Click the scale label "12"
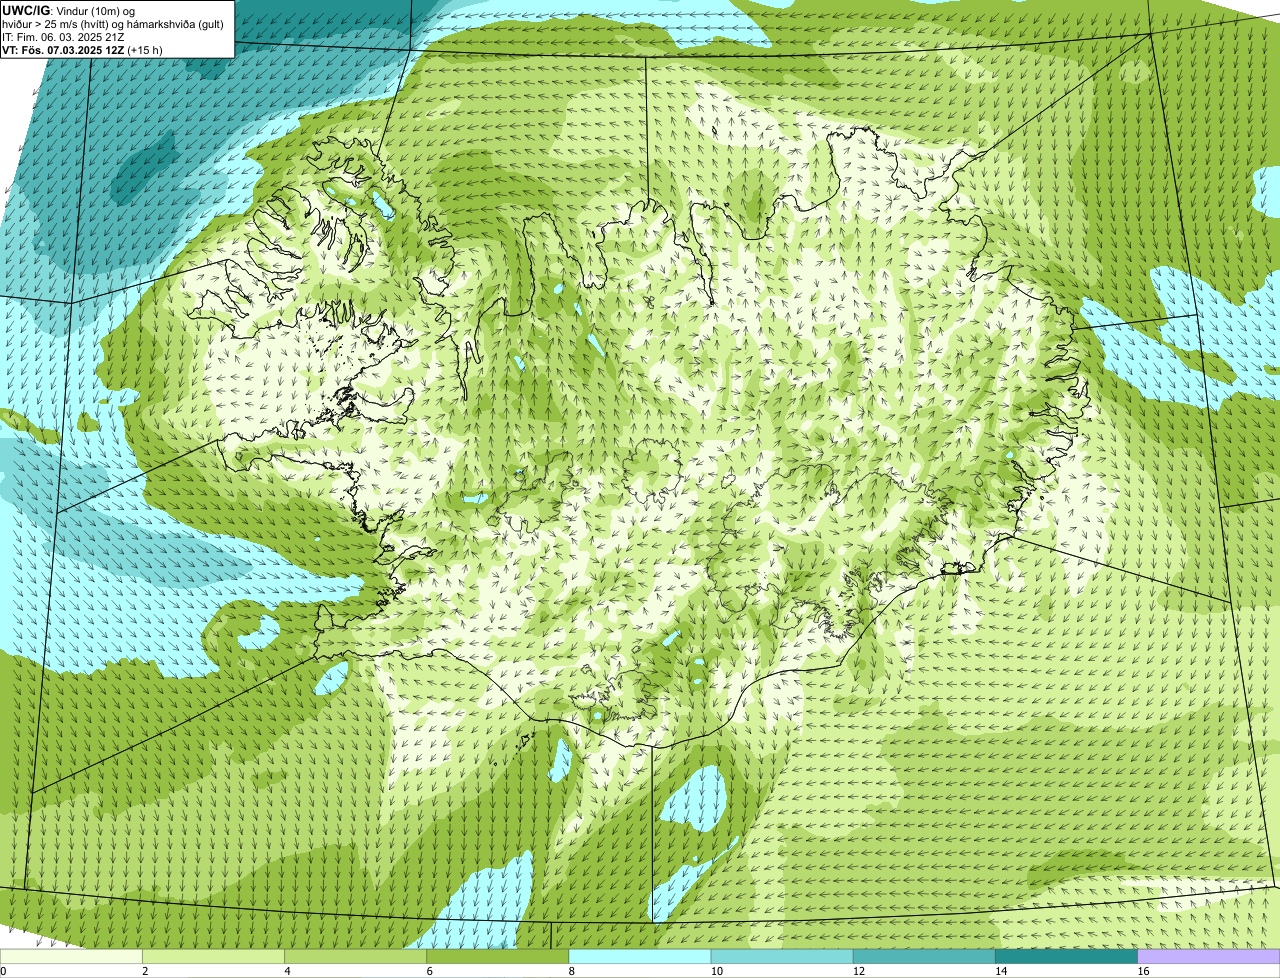1280x978 pixels. pos(858,971)
